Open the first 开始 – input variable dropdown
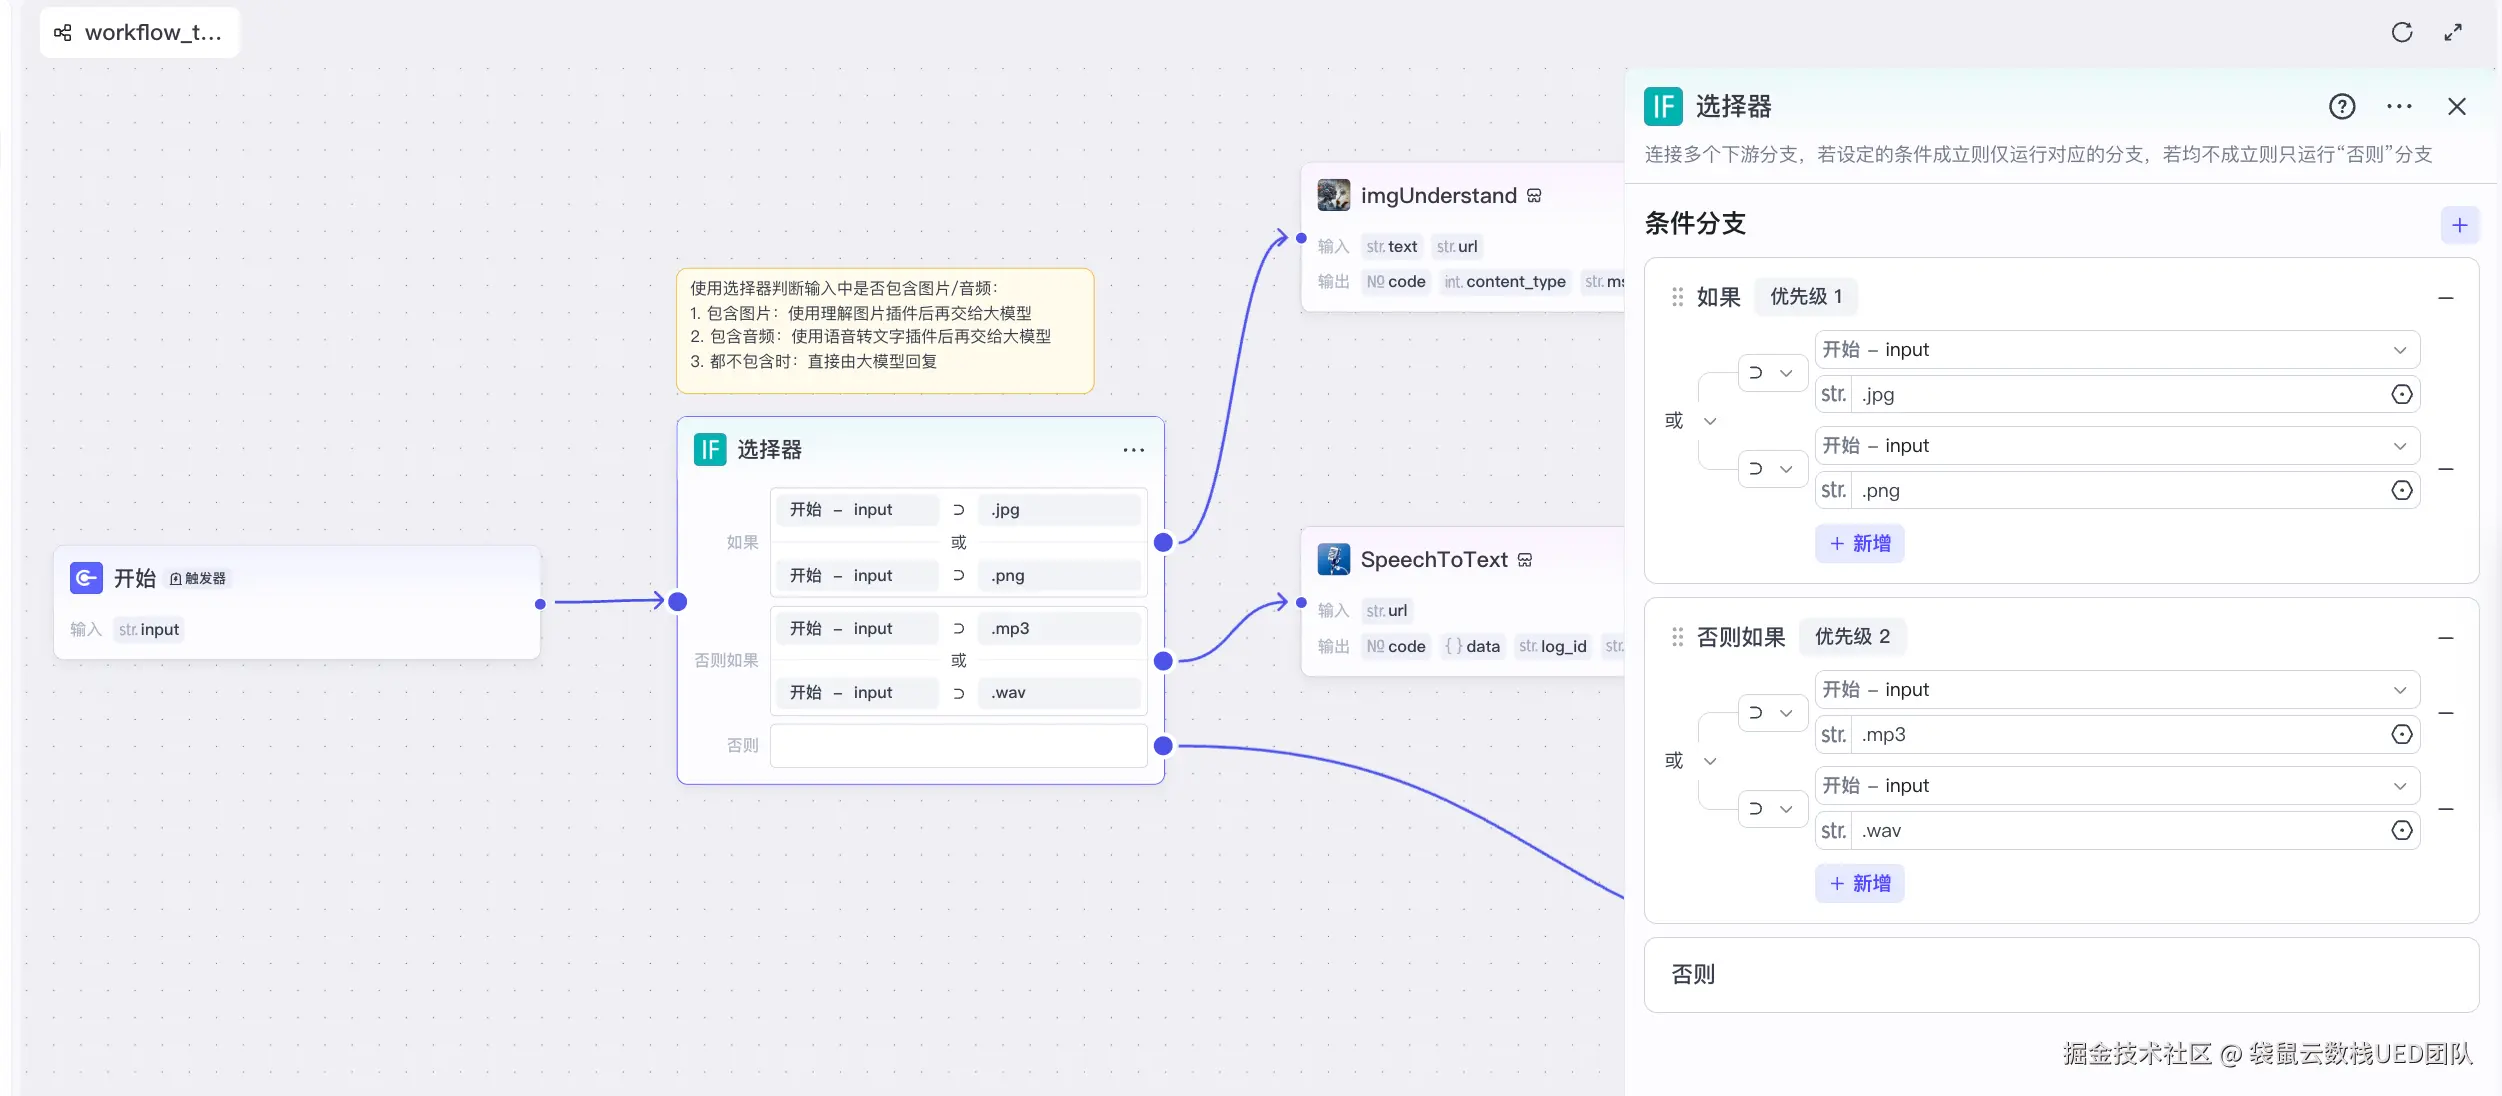This screenshot has height=1096, width=2502. pos(2116,350)
